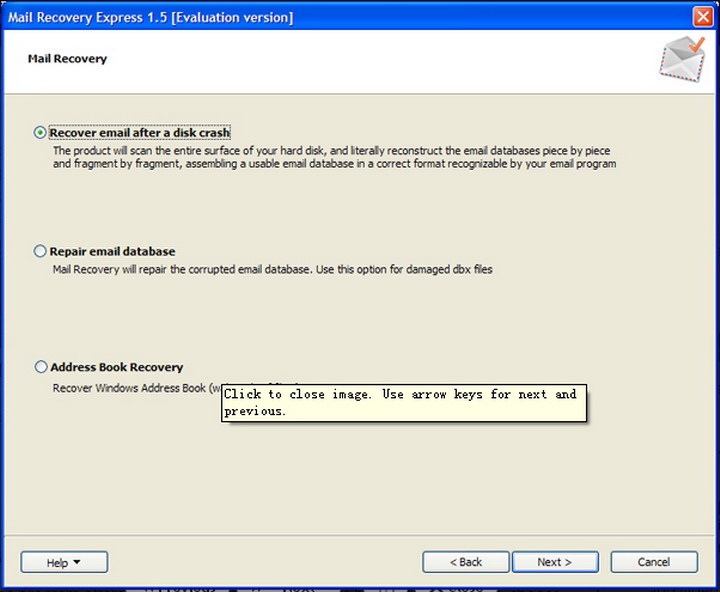Go to the previous step with Back

coord(466,562)
